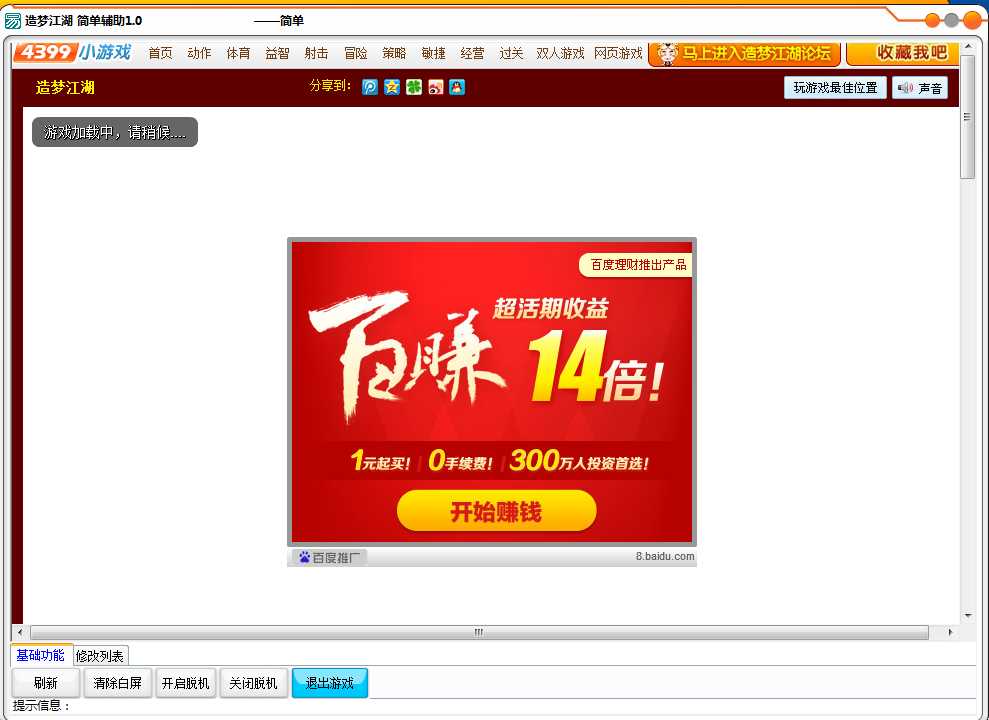
Task: Click the 提示信息 label
Action: (41, 706)
